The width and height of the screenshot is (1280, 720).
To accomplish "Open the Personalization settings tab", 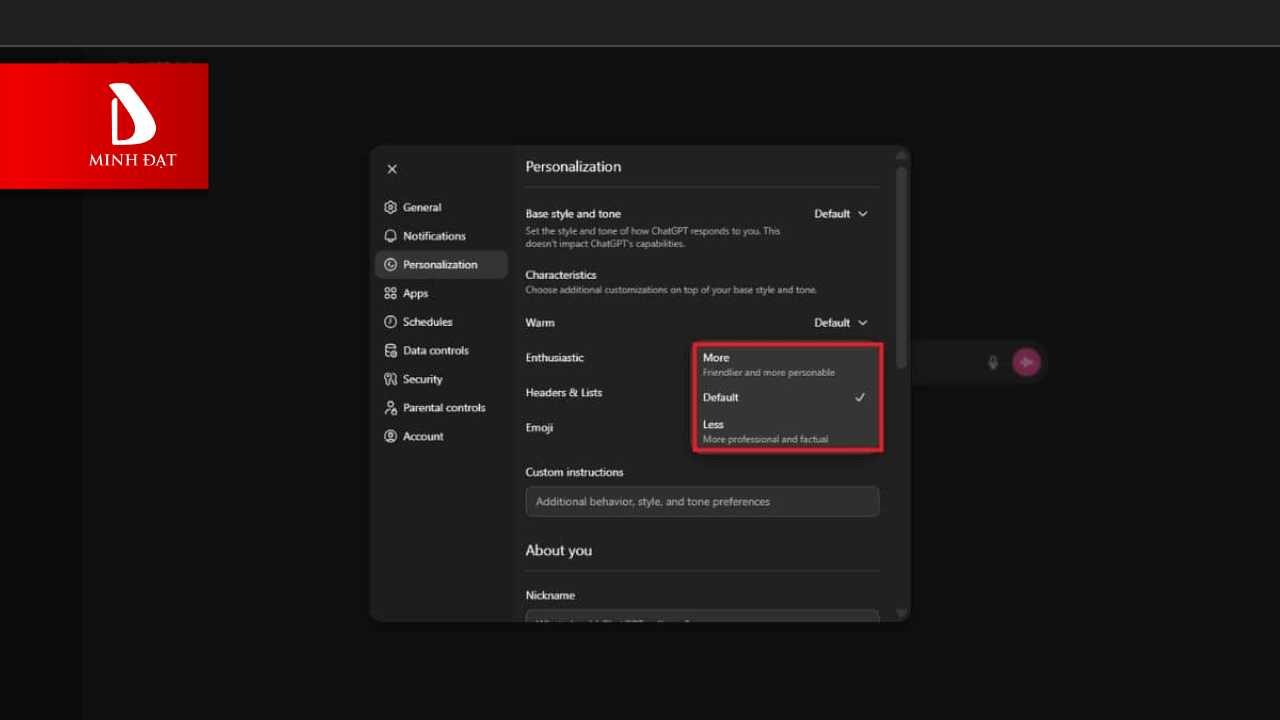I will (440, 265).
